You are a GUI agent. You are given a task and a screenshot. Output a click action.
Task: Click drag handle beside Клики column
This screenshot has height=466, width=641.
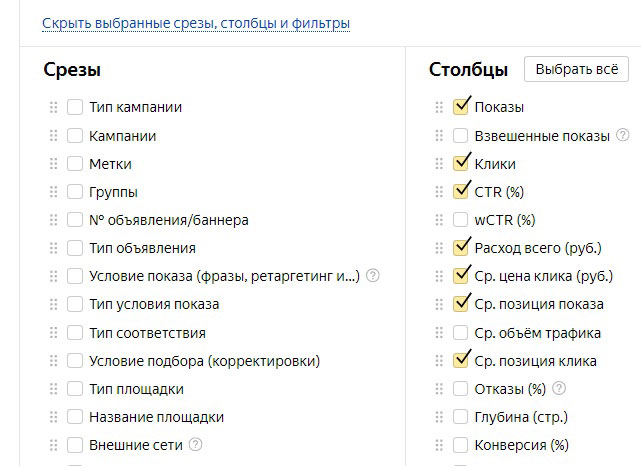point(438,163)
